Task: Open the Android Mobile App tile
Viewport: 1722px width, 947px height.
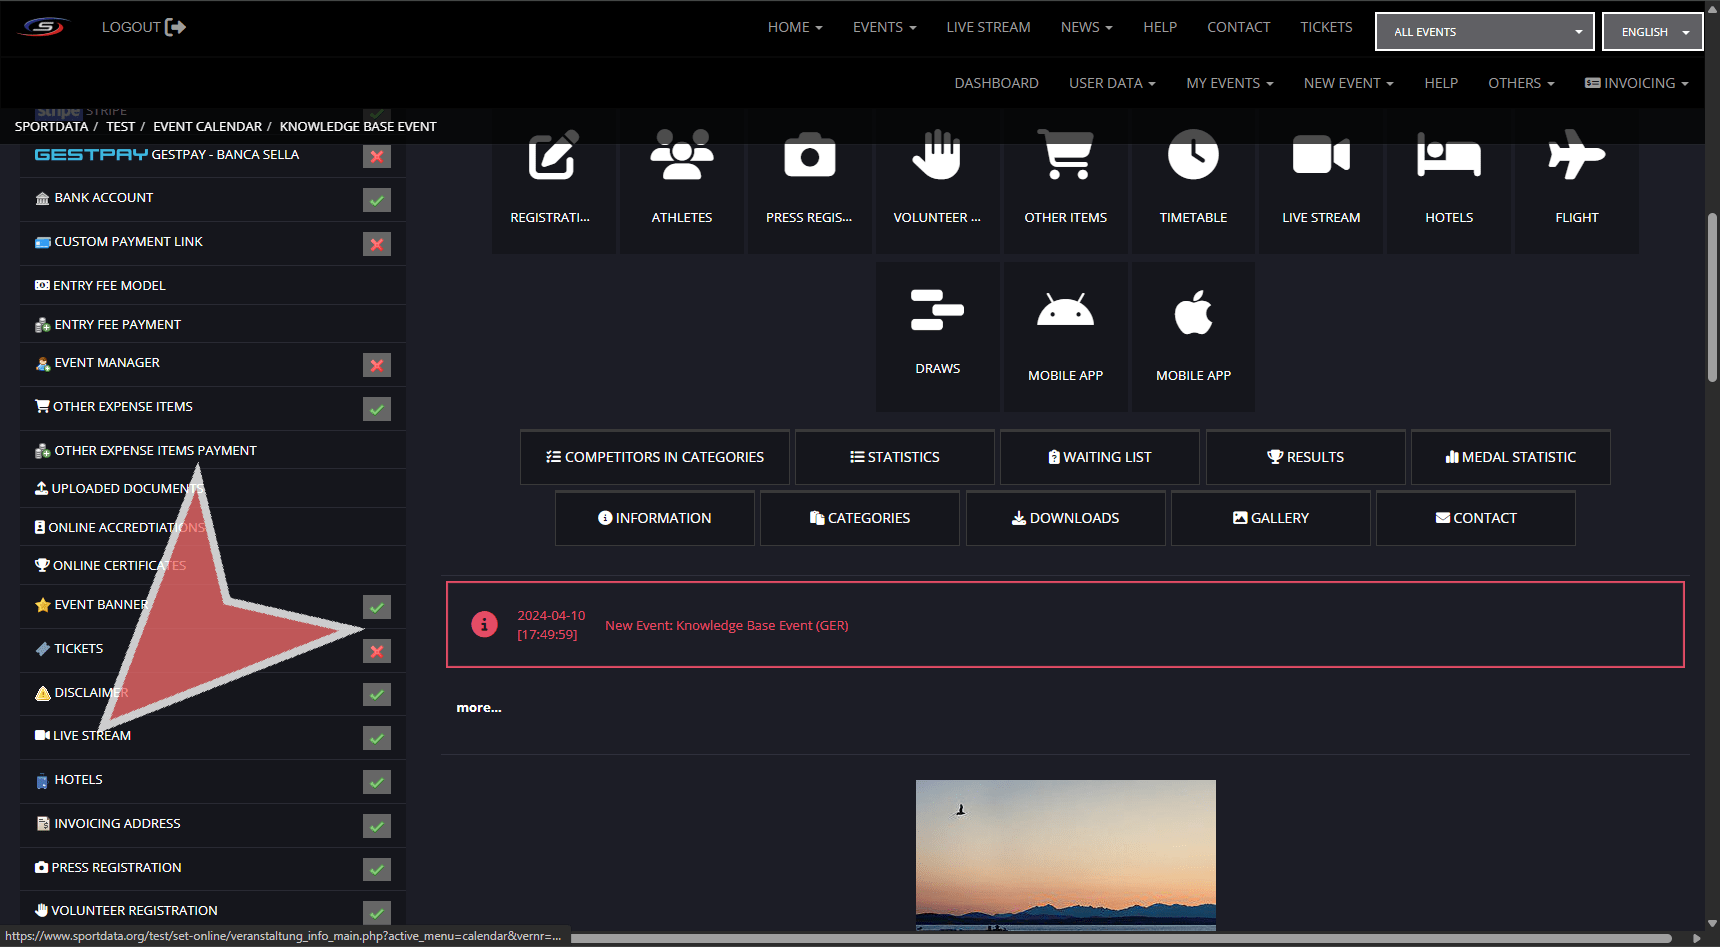Action: [1065, 314]
